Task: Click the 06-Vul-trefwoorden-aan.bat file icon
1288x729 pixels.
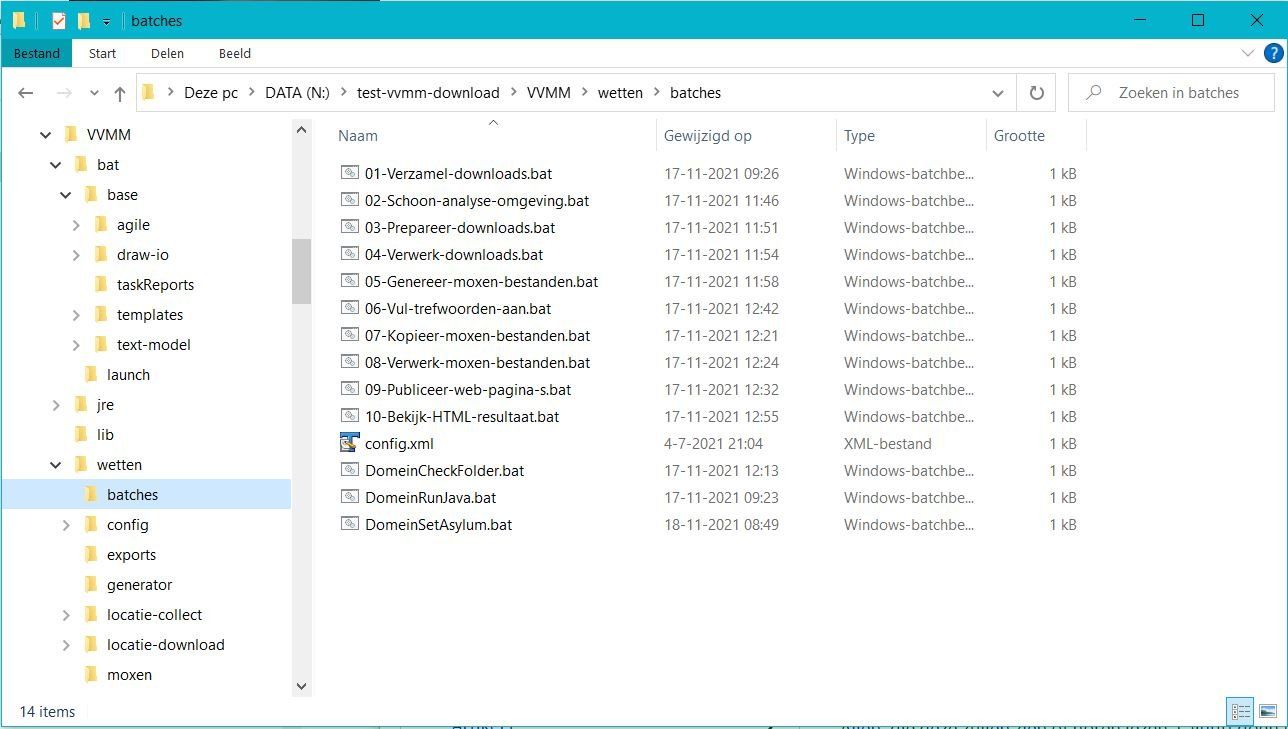Action: 349,308
